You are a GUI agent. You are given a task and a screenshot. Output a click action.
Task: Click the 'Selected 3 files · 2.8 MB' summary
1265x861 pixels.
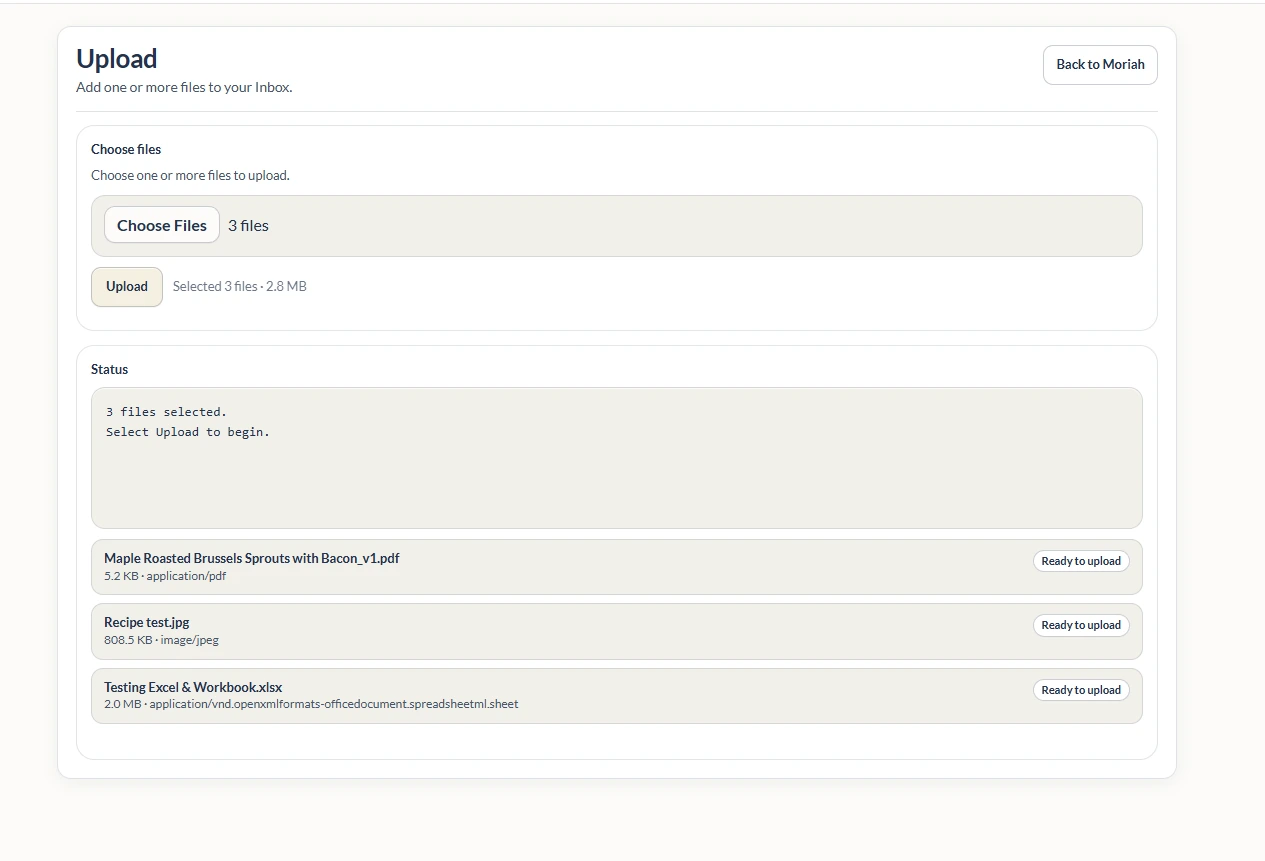(240, 286)
